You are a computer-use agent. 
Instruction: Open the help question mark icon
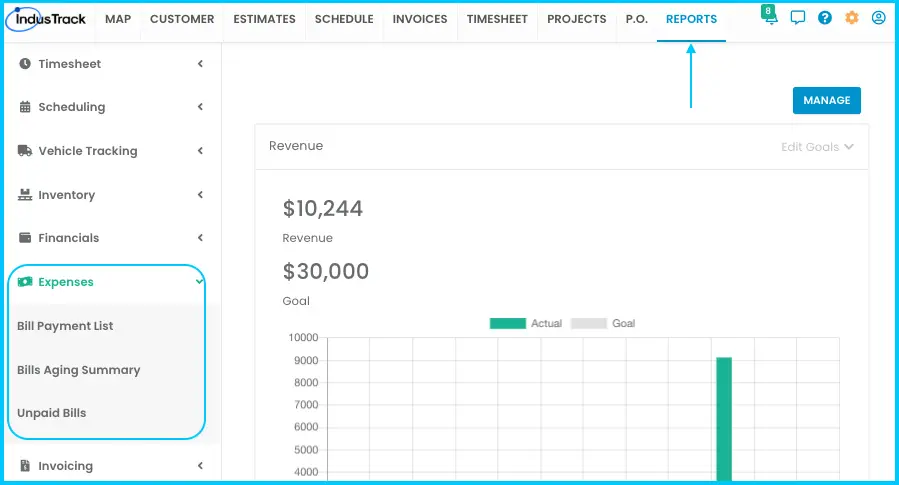pyautogui.click(x=824, y=18)
